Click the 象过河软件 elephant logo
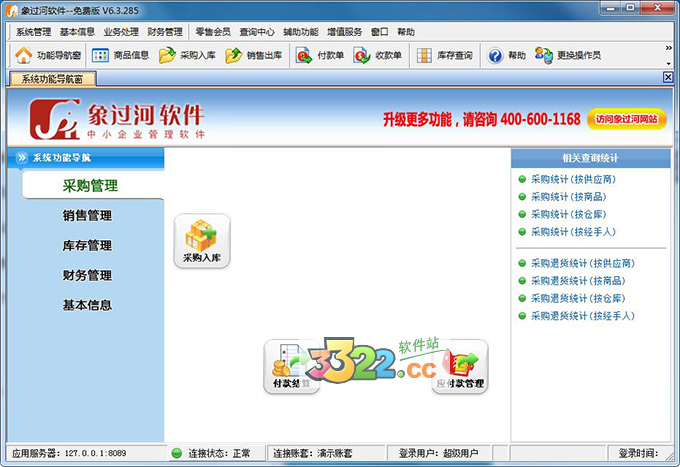 coord(55,119)
